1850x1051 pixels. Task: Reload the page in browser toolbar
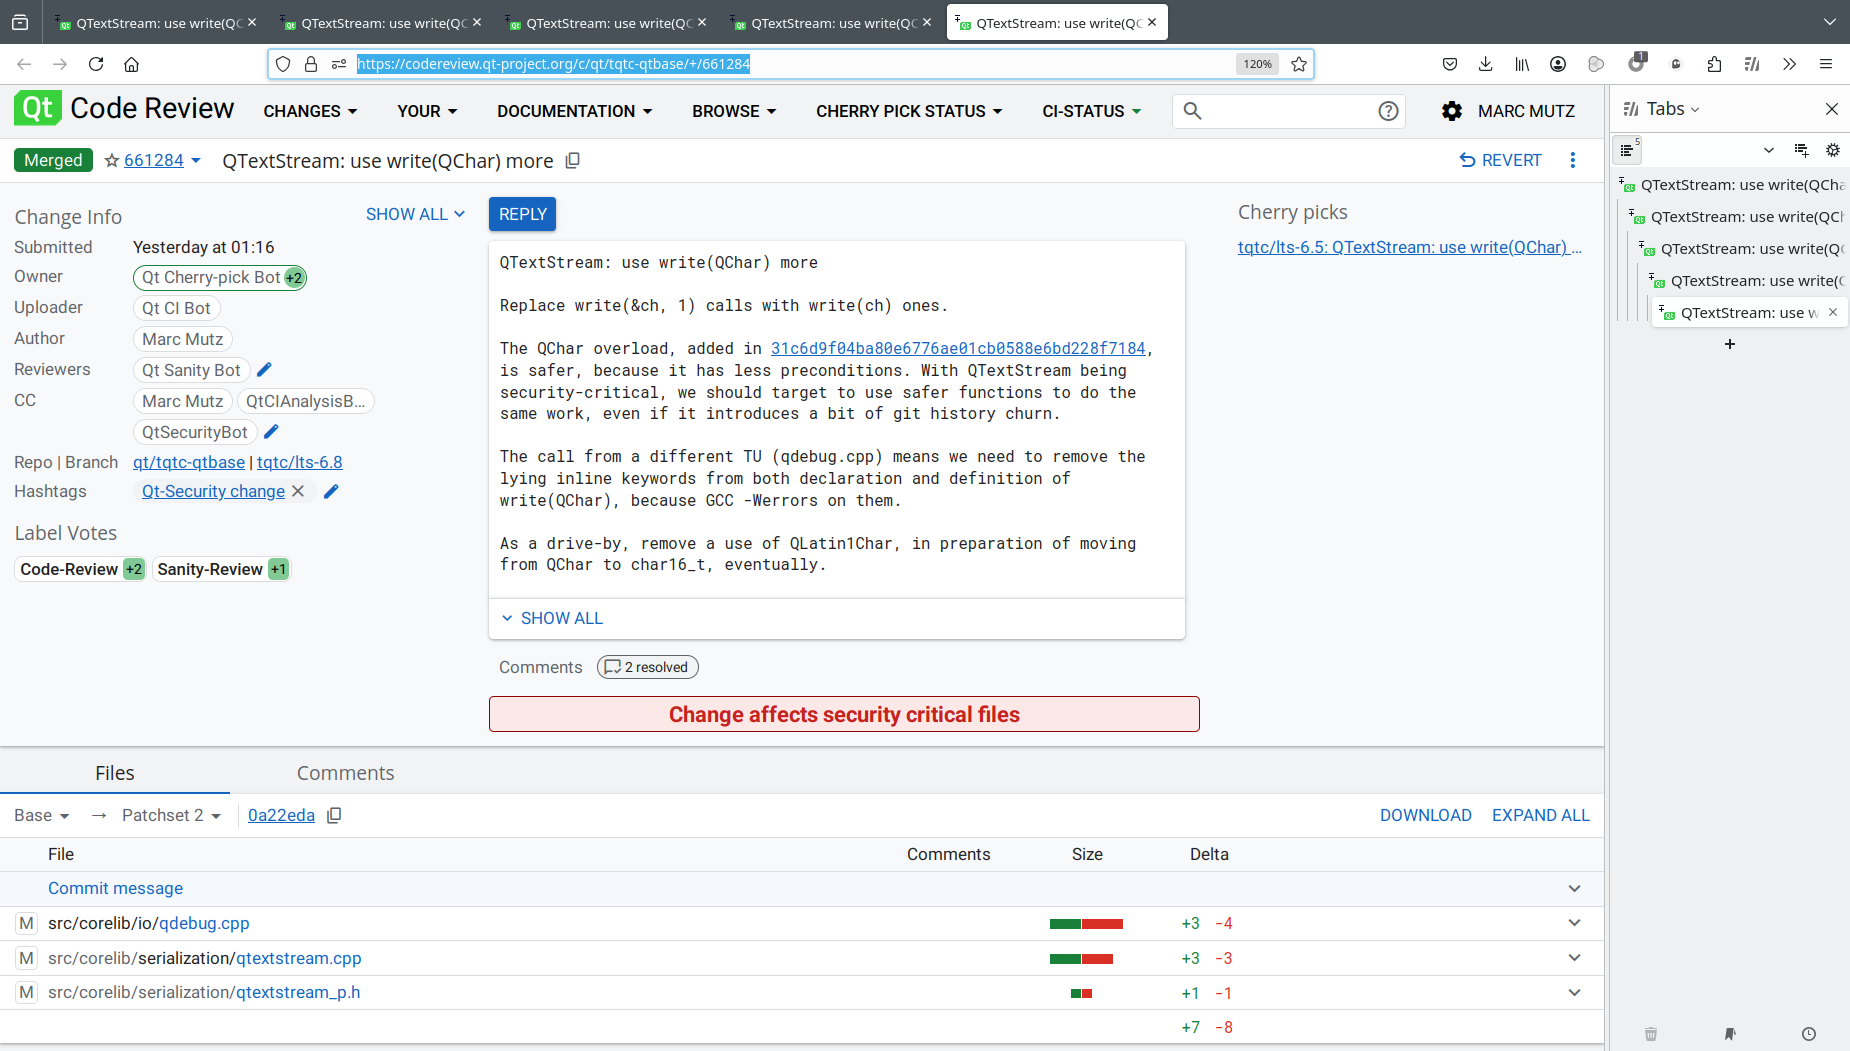(96, 64)
